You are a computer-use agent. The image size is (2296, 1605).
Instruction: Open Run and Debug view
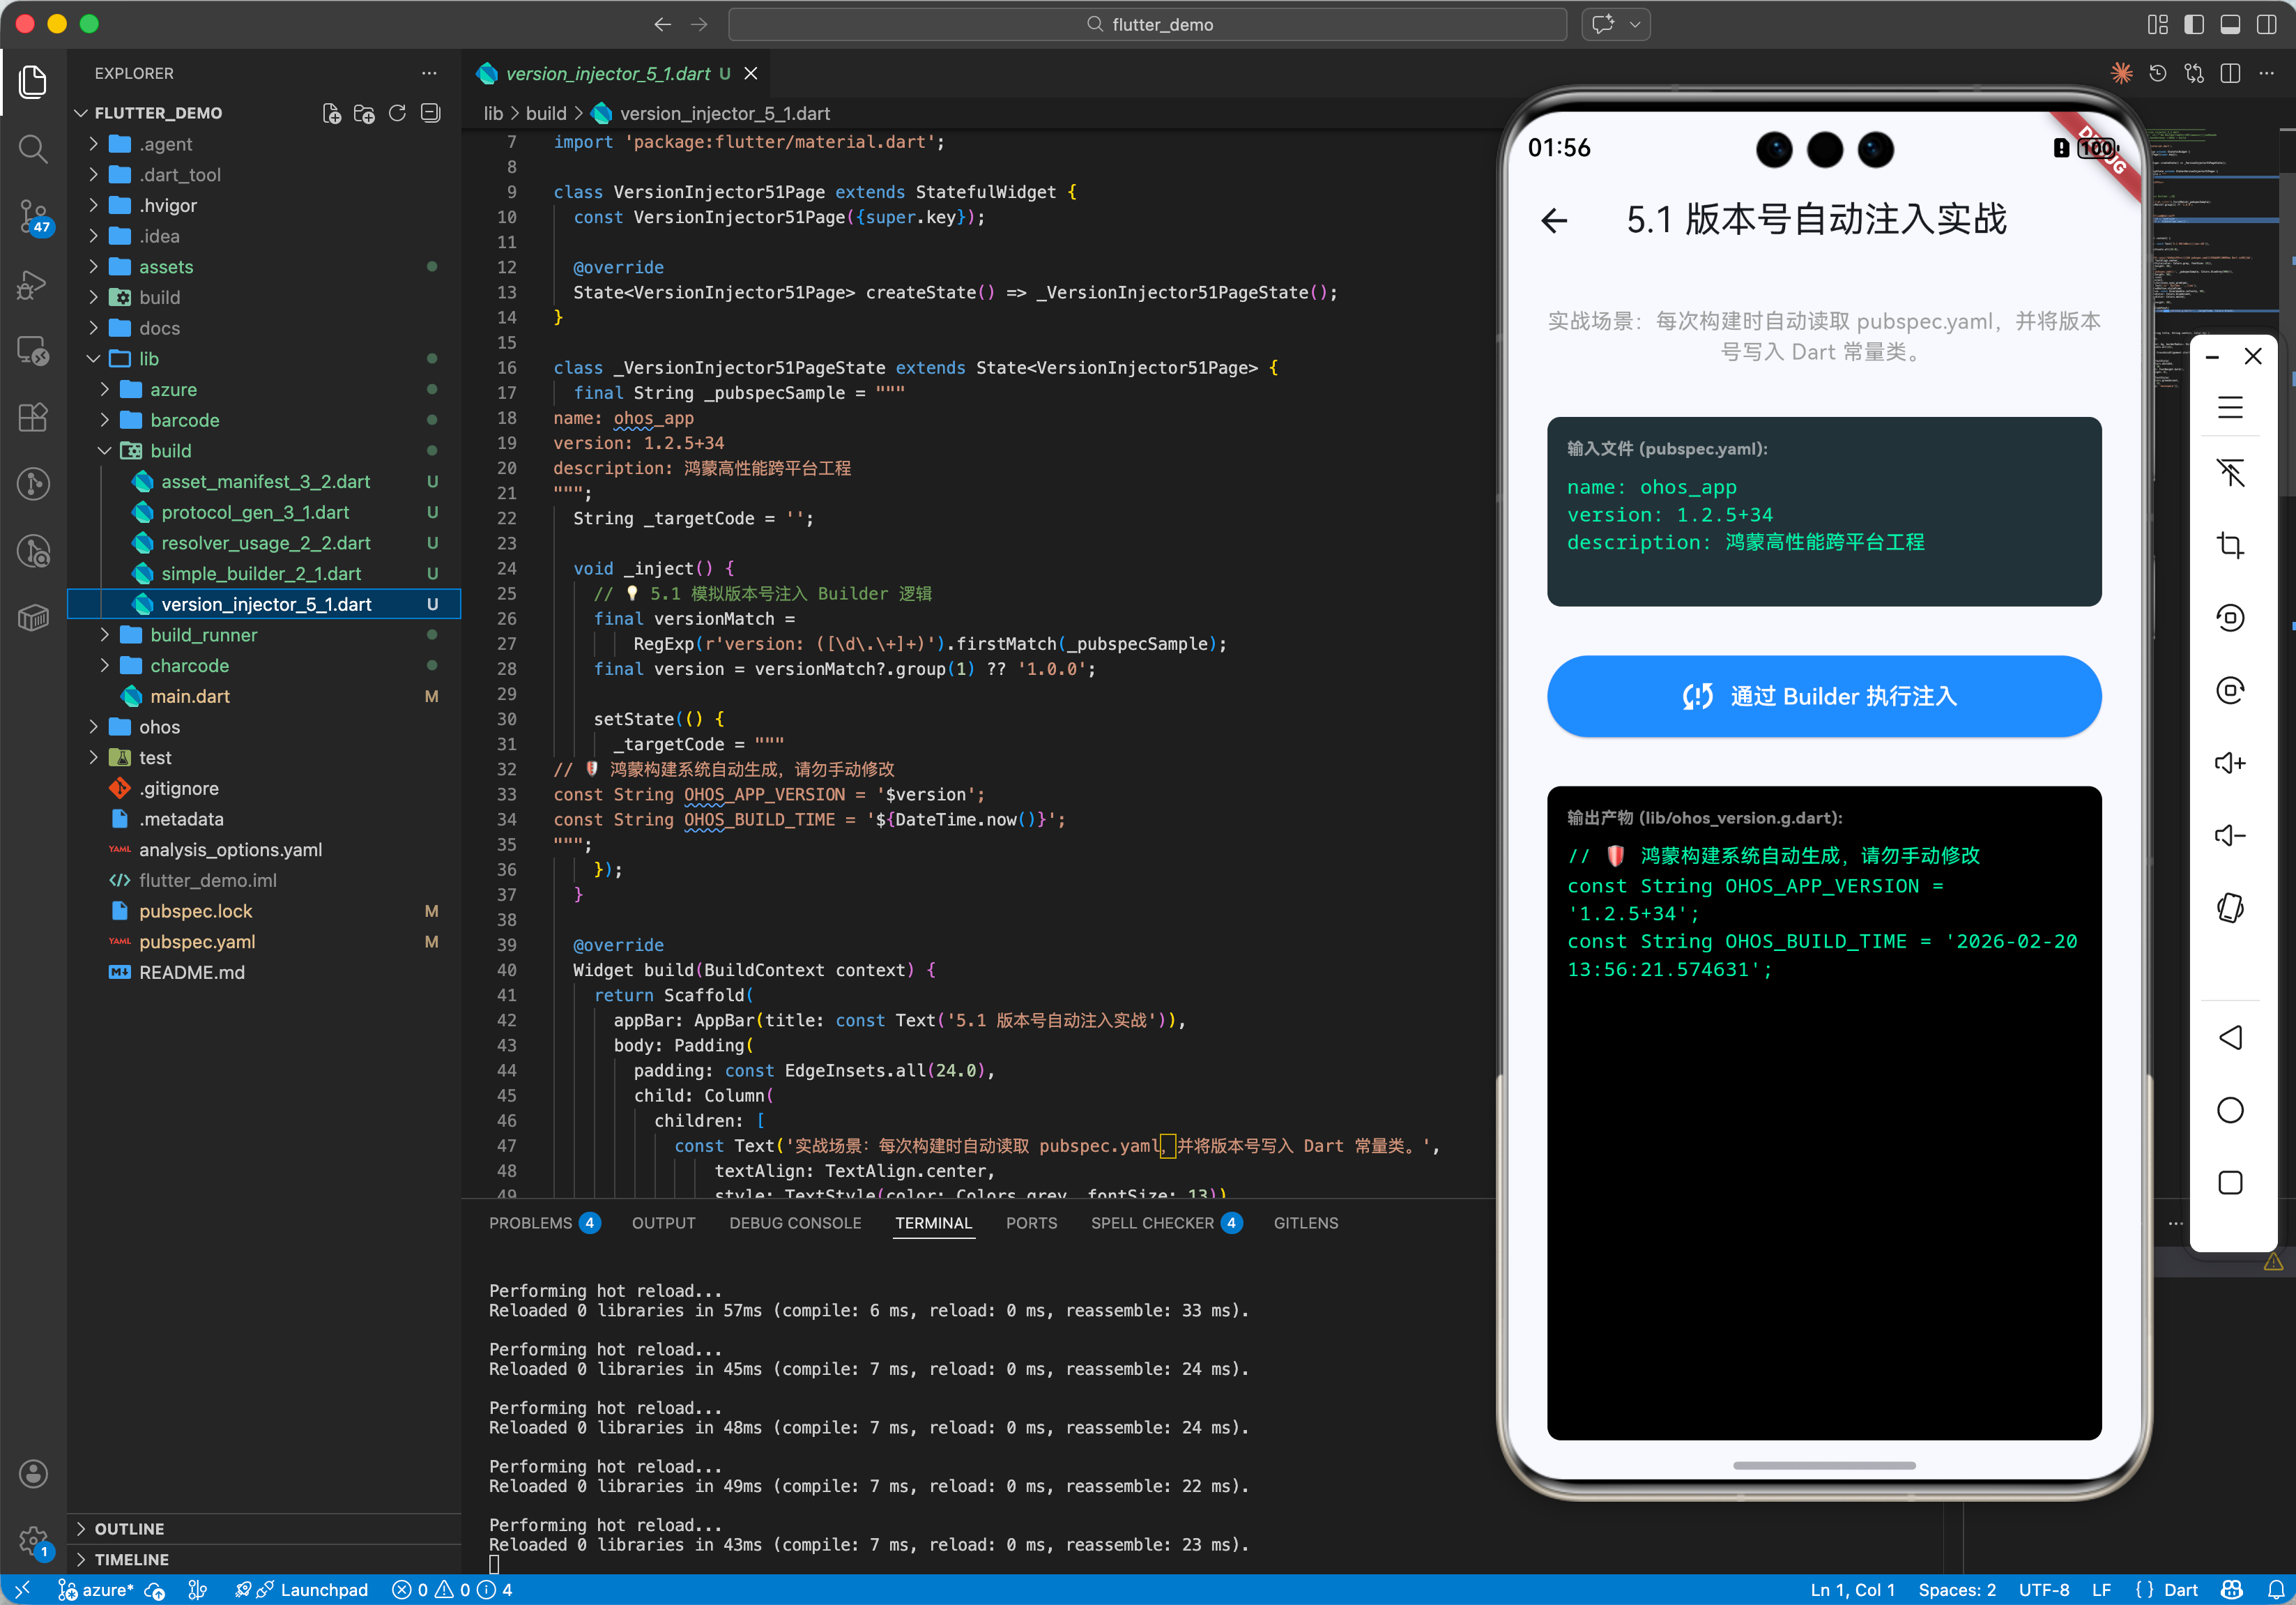click(x=33, y=285)
